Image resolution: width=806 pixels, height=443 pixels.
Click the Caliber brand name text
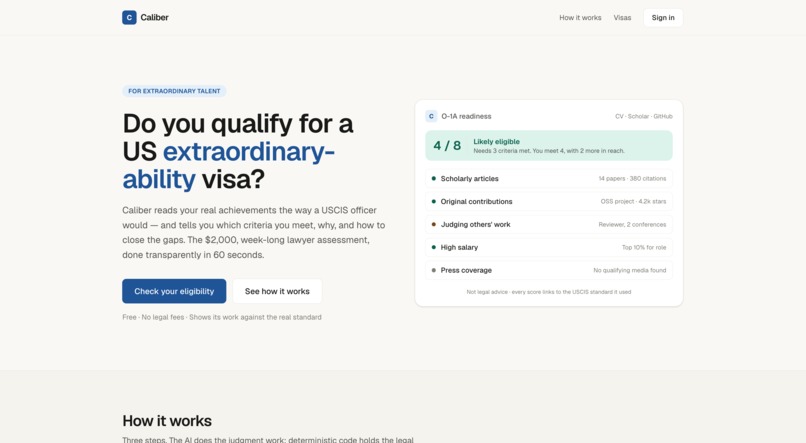click(x=154, y=17)
